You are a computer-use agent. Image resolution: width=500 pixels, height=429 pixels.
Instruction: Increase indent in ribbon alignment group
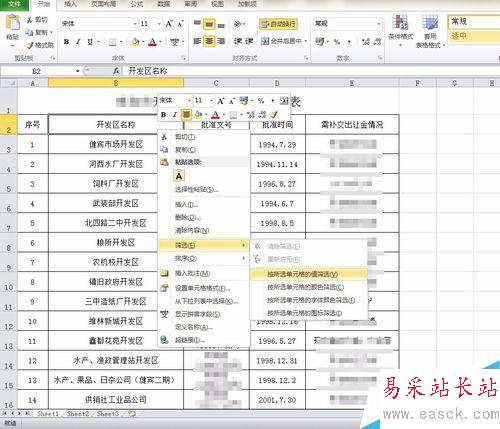(249, 41)
